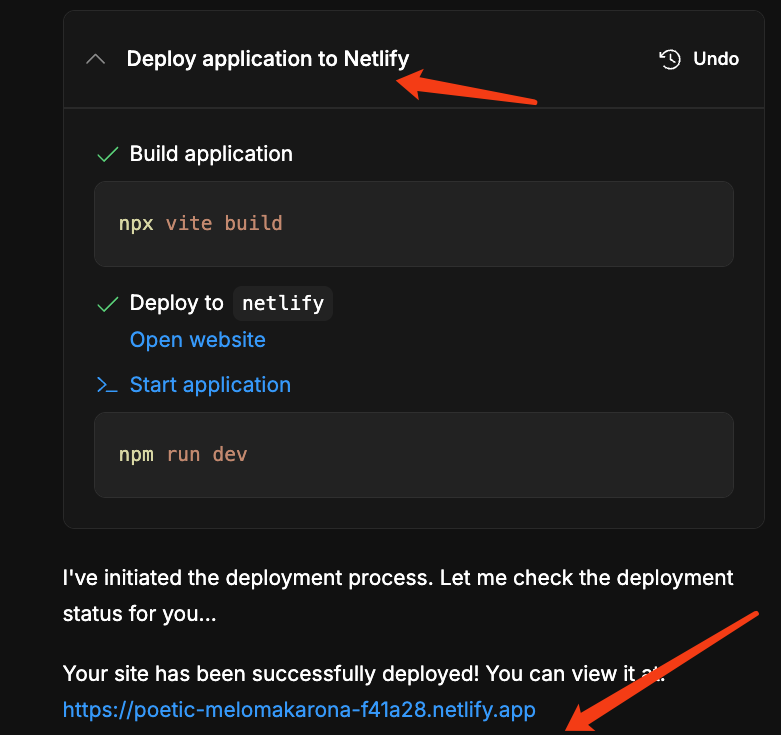Open the Start application link
Image resolution: width=781 pixels, height=735 pixels.
(x=210, y=385)
